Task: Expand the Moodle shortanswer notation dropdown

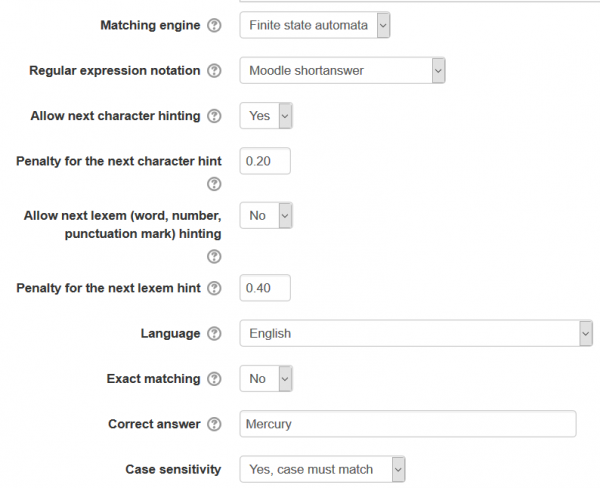Action: point(342,71)
